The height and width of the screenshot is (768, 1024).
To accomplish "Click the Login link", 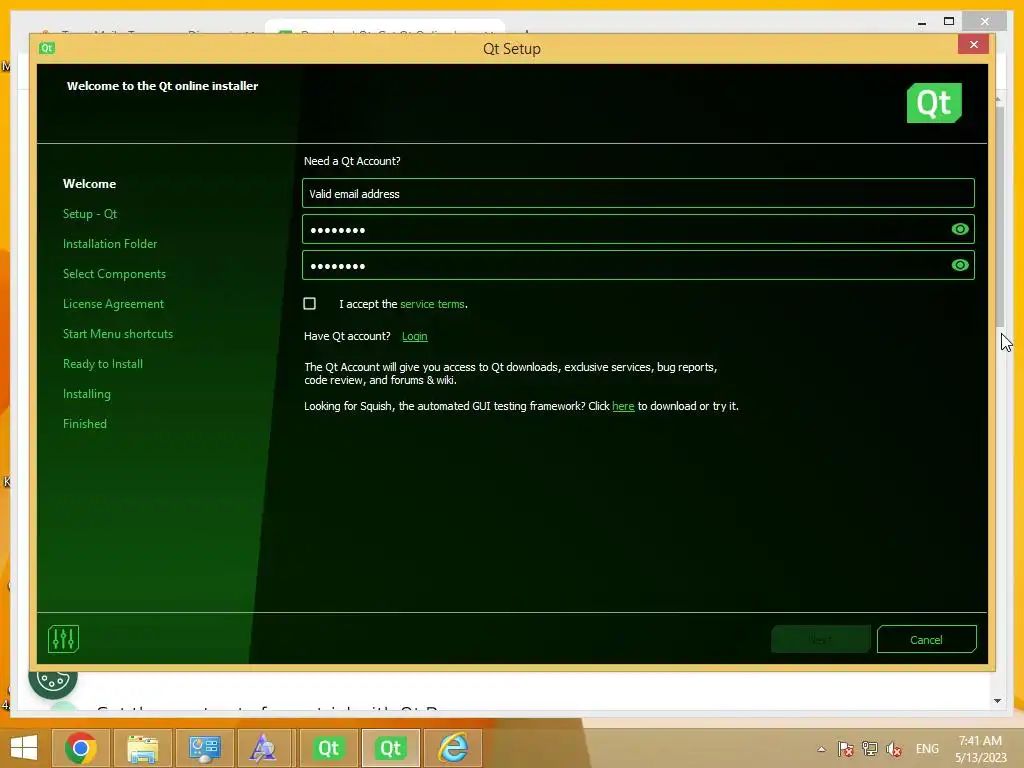I will (415, 336).
